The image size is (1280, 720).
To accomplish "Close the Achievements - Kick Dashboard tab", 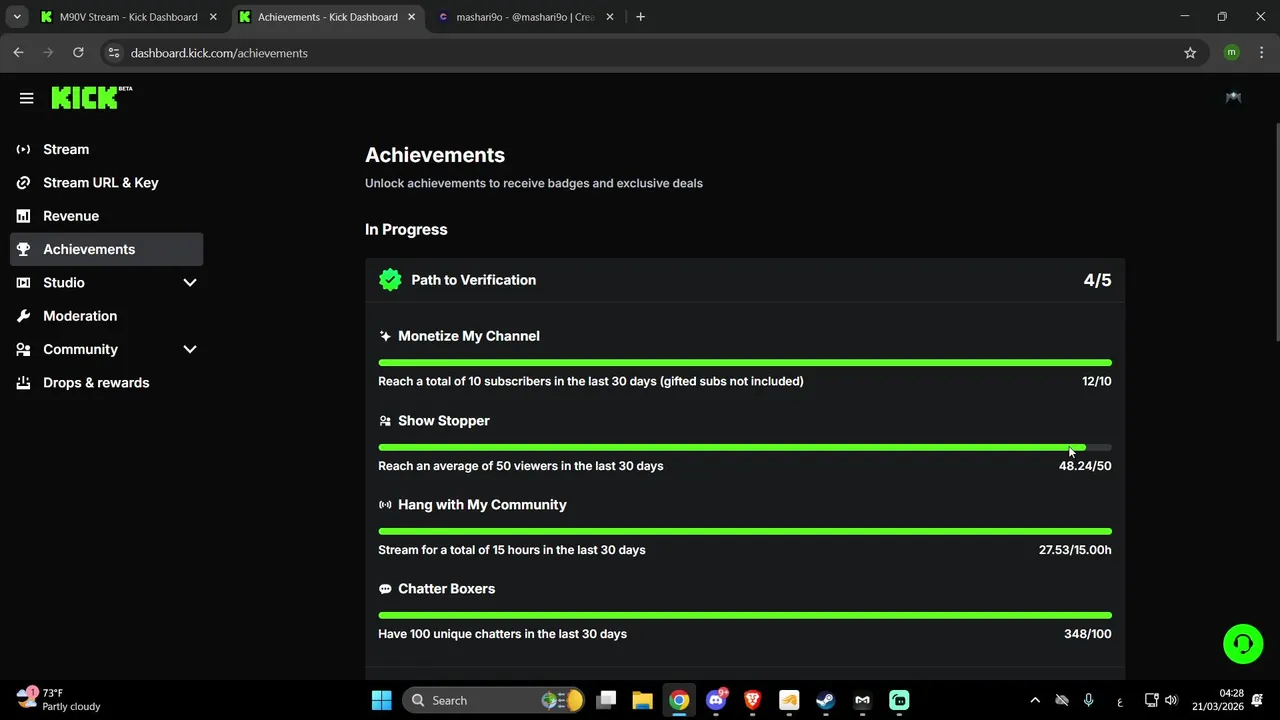I will [x=412, y=17].
